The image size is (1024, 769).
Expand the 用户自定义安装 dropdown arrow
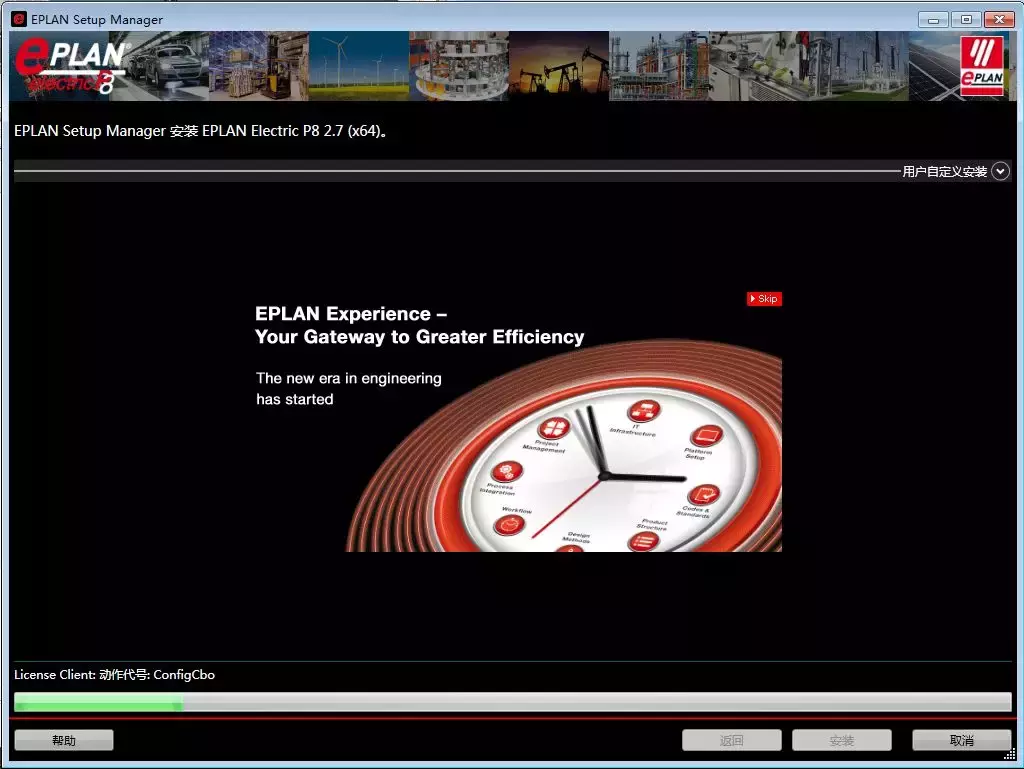click(1000, 171)
